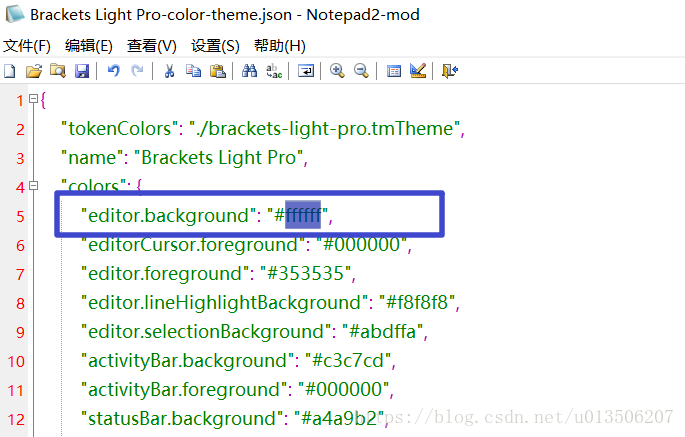Viewport: 685px width, 437px height.
Task: Click the "Brackets Light Pro" name value
Action: (218, 158)
